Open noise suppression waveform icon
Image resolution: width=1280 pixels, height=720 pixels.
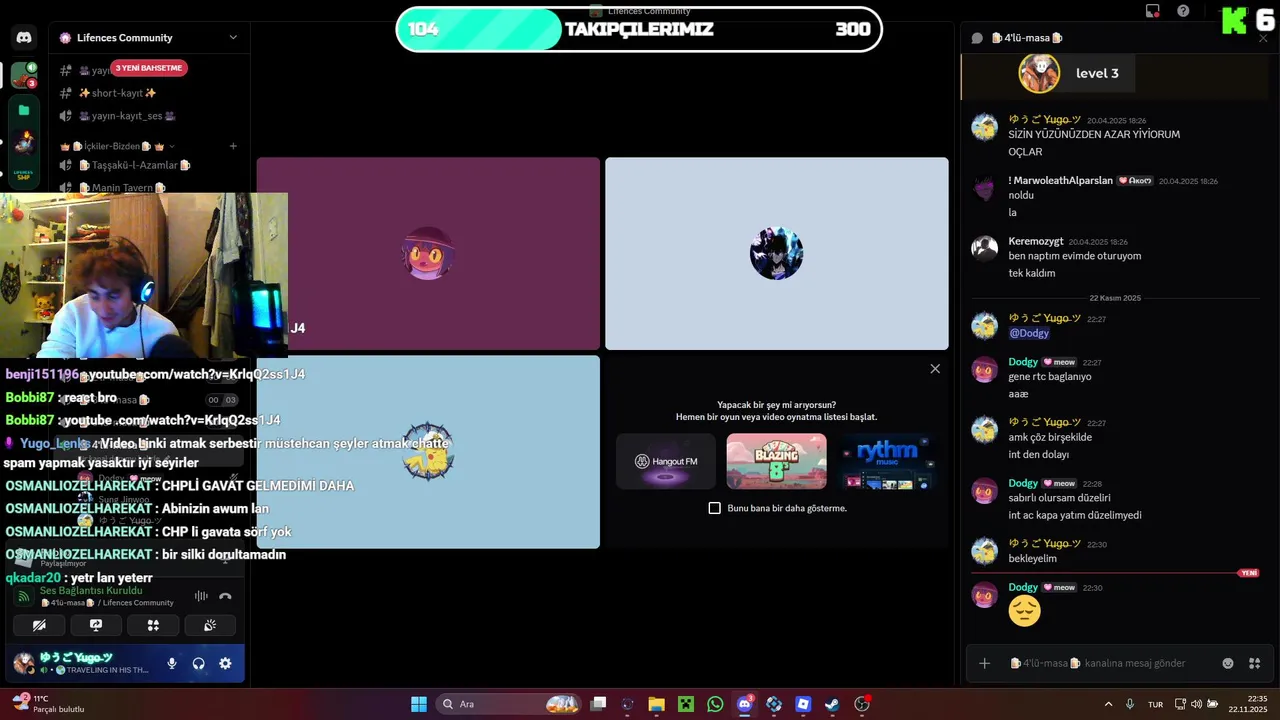[x=201, y=596]
